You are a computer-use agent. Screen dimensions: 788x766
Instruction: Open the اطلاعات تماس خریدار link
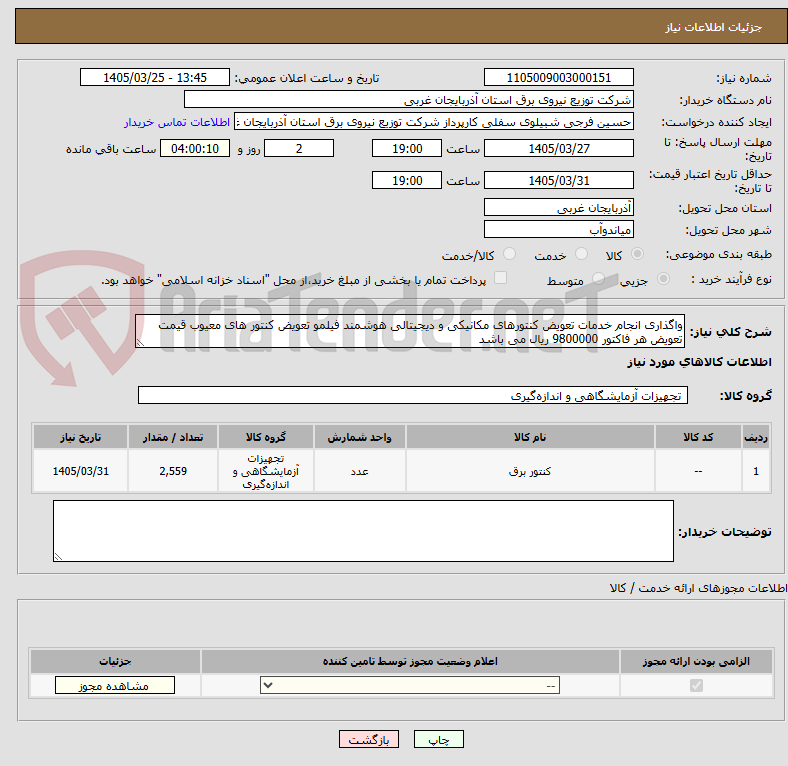pyautogui.click(x=177, y=122)
